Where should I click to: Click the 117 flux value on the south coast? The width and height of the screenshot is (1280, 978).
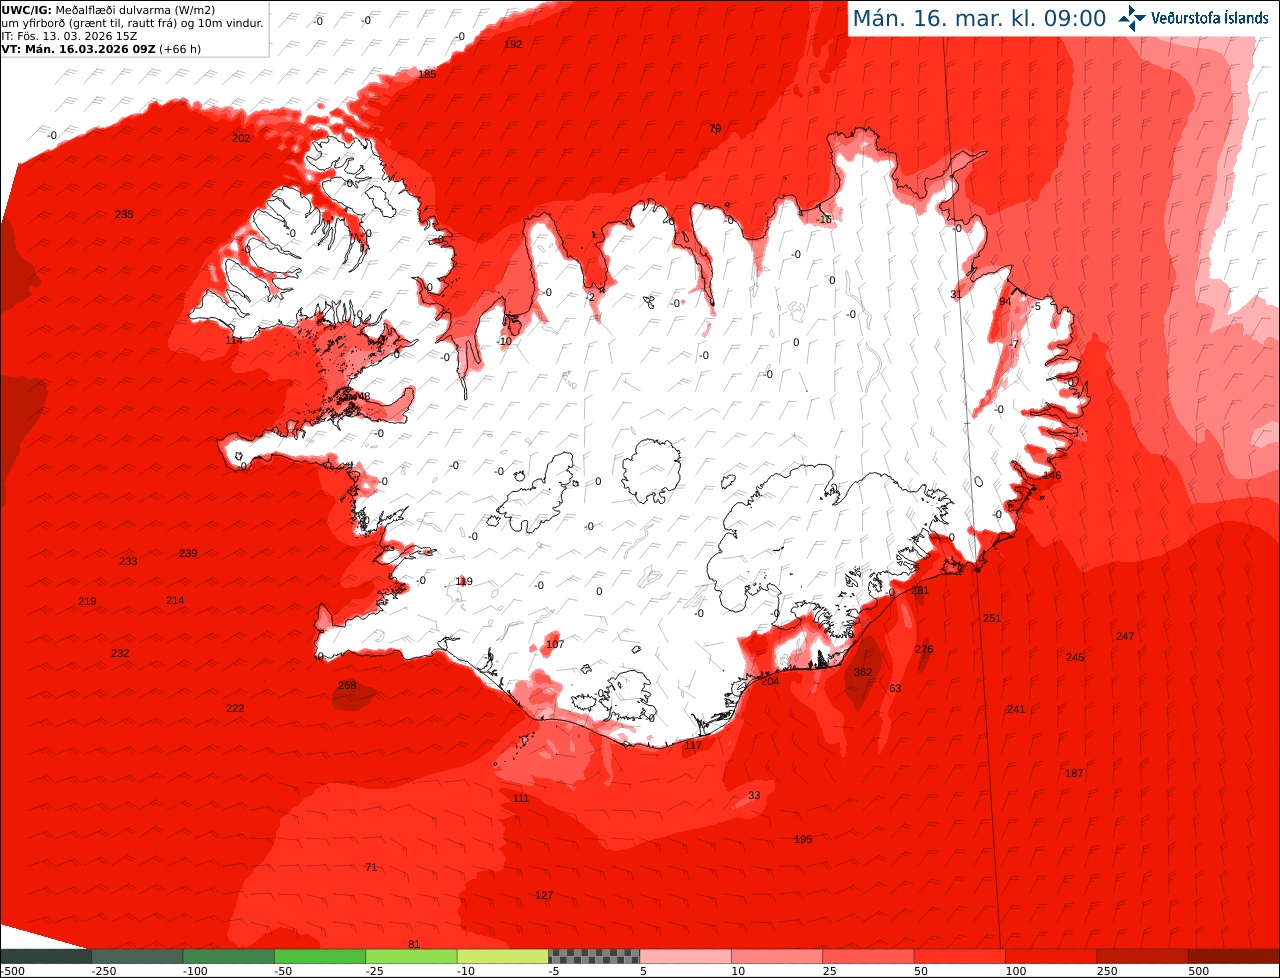693,745
